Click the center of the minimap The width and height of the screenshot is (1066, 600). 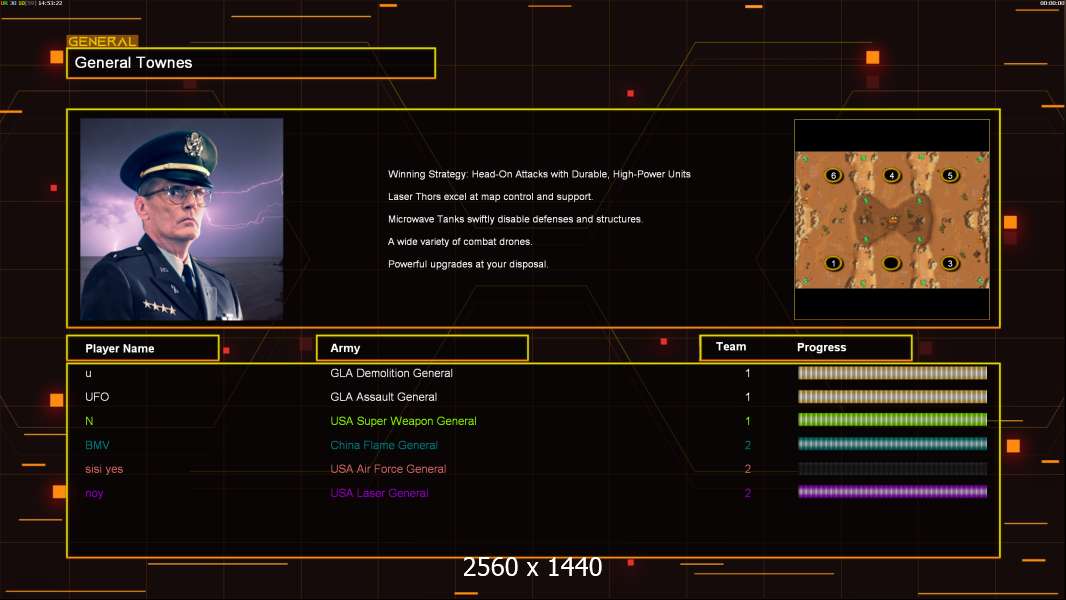[x=892, y=219]
